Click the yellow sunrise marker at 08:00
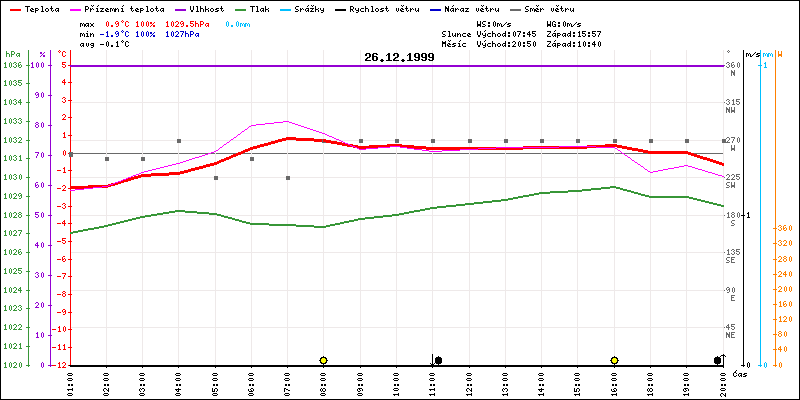 pyautogui.click(x=323, y=360)
